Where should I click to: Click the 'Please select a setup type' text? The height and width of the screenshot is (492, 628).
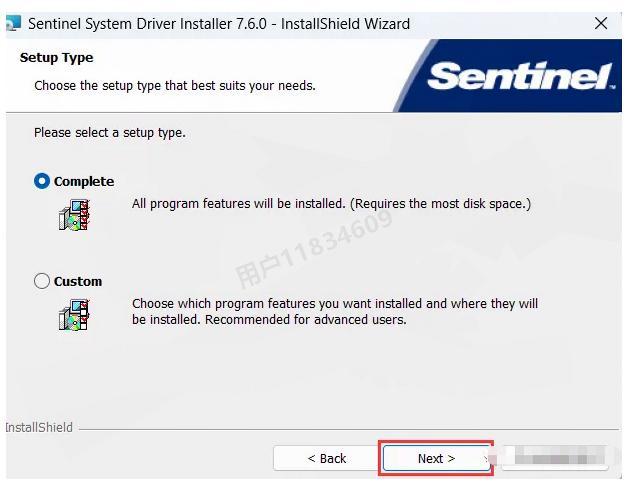pos(110,133)
